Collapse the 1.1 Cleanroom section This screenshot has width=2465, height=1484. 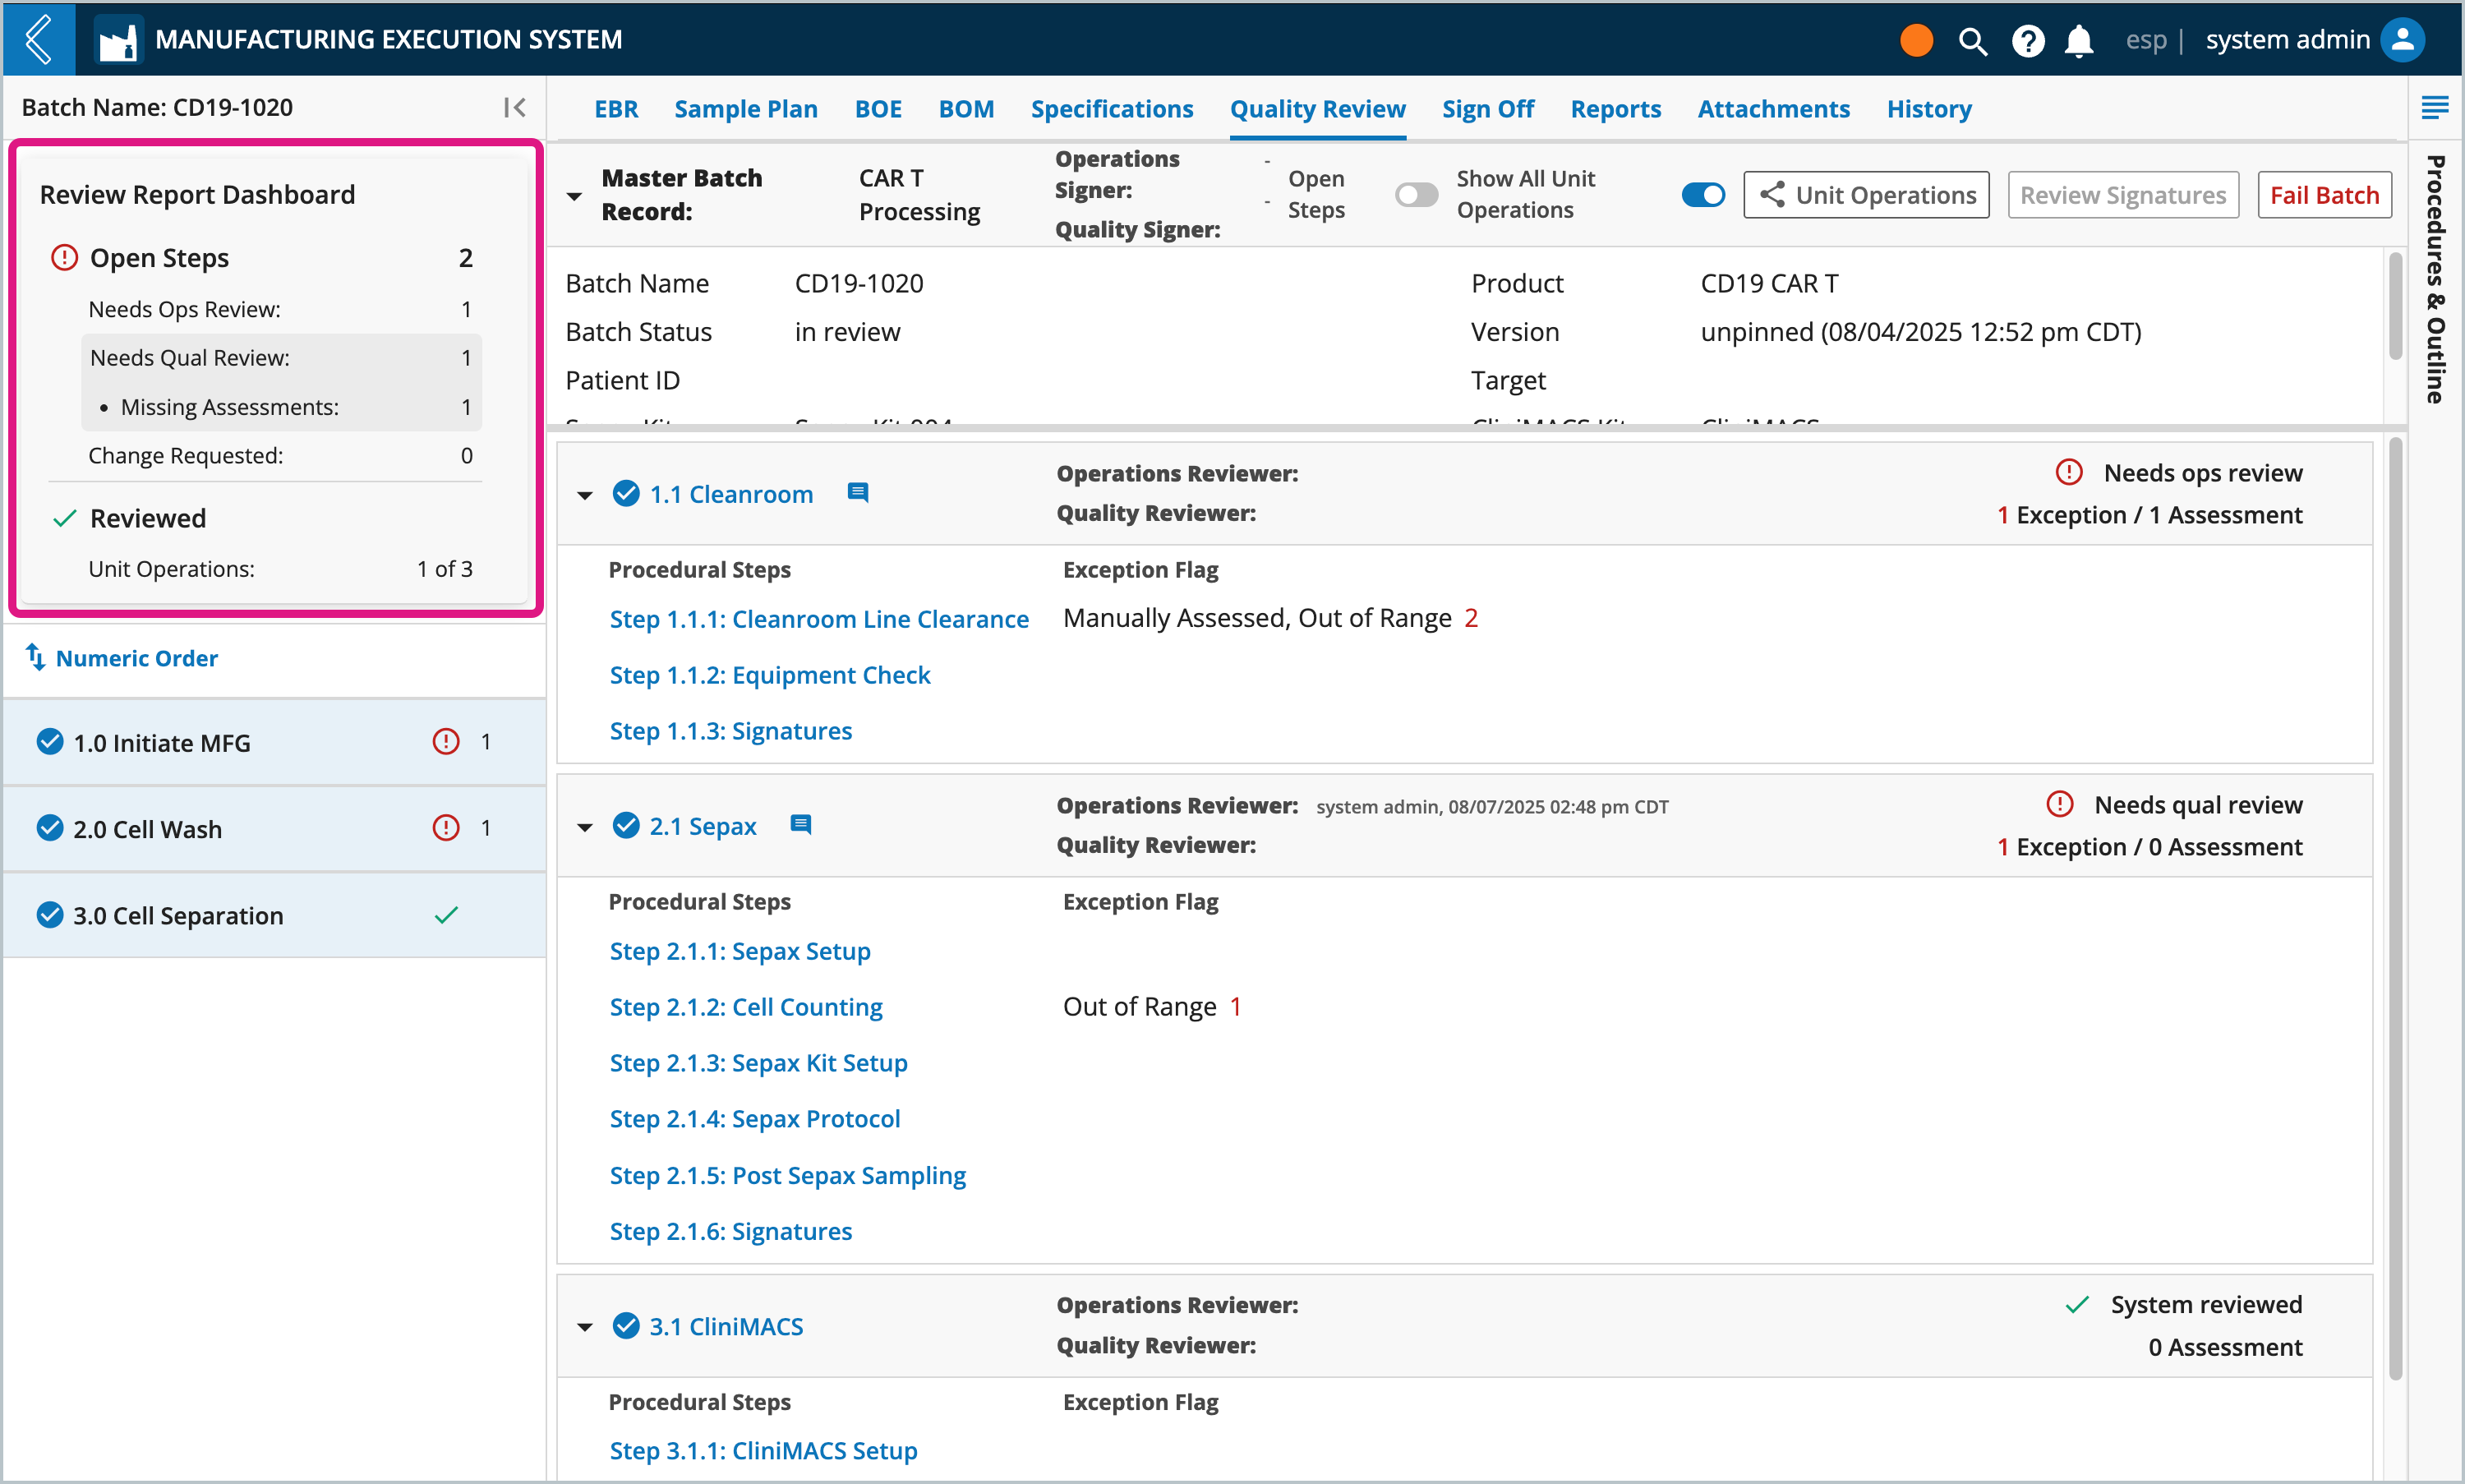click(585, 495)
